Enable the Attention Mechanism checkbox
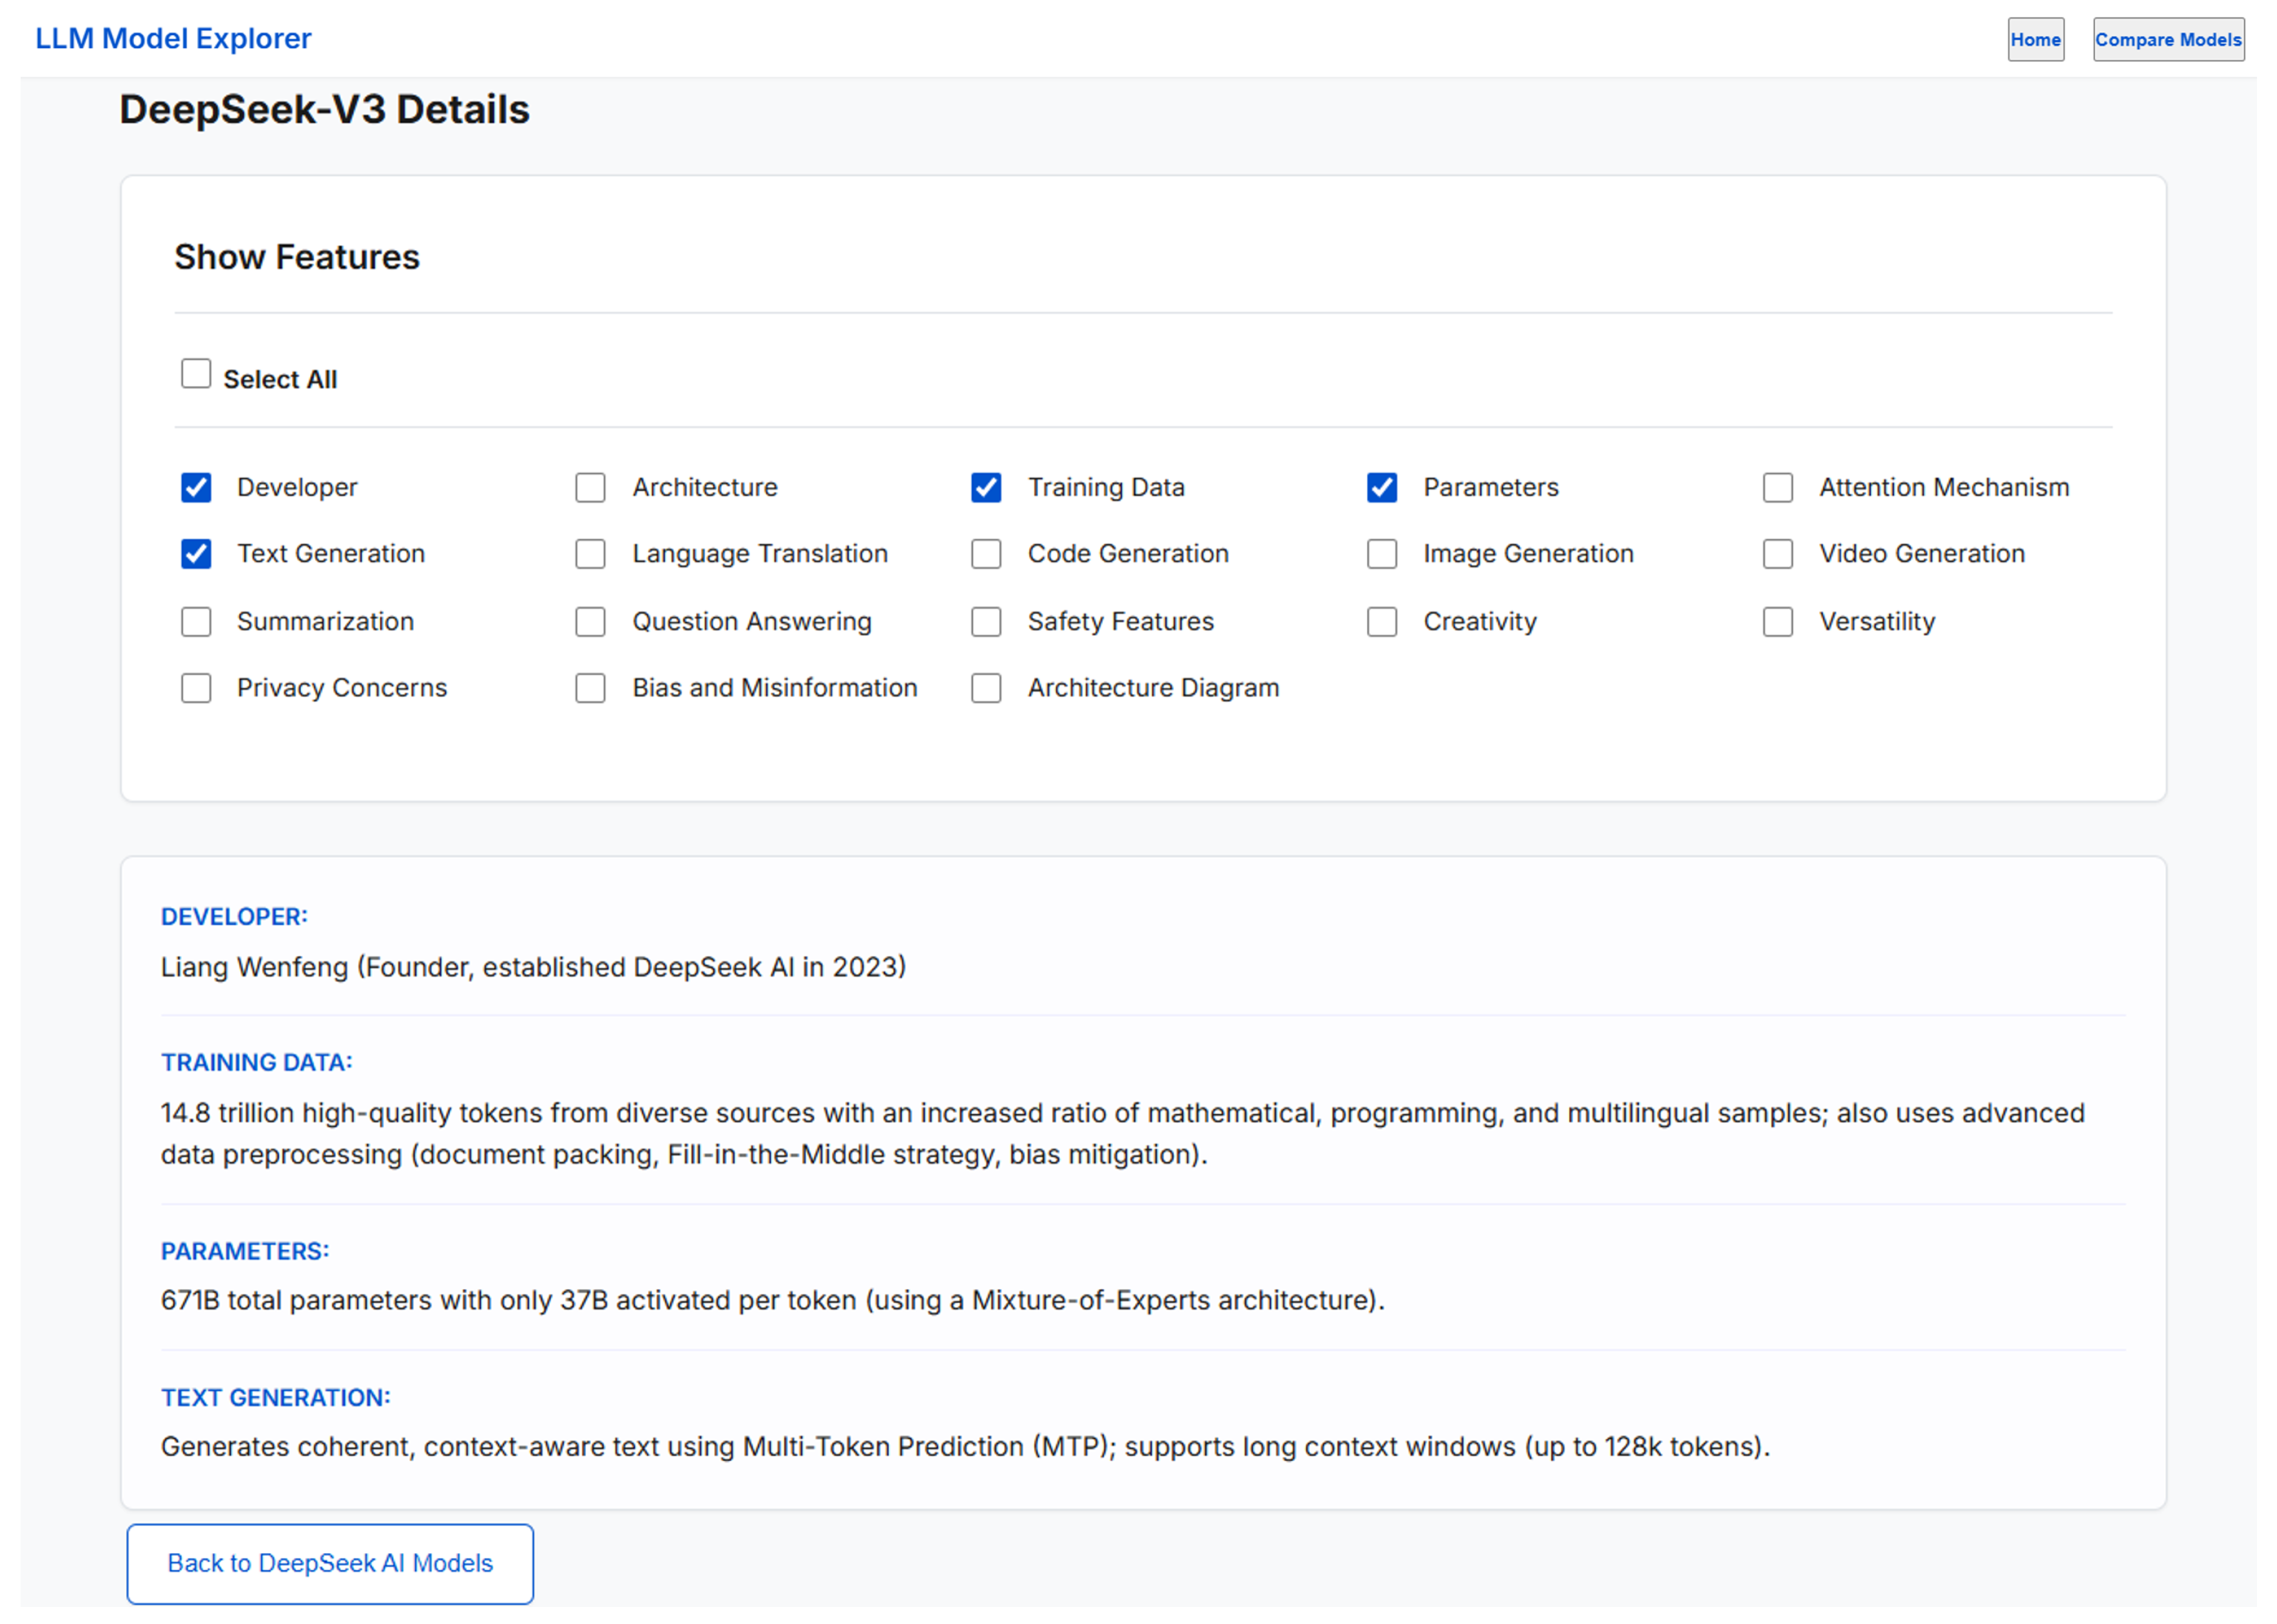This screenshot has width=2277, height=1624. (1777, 487)
